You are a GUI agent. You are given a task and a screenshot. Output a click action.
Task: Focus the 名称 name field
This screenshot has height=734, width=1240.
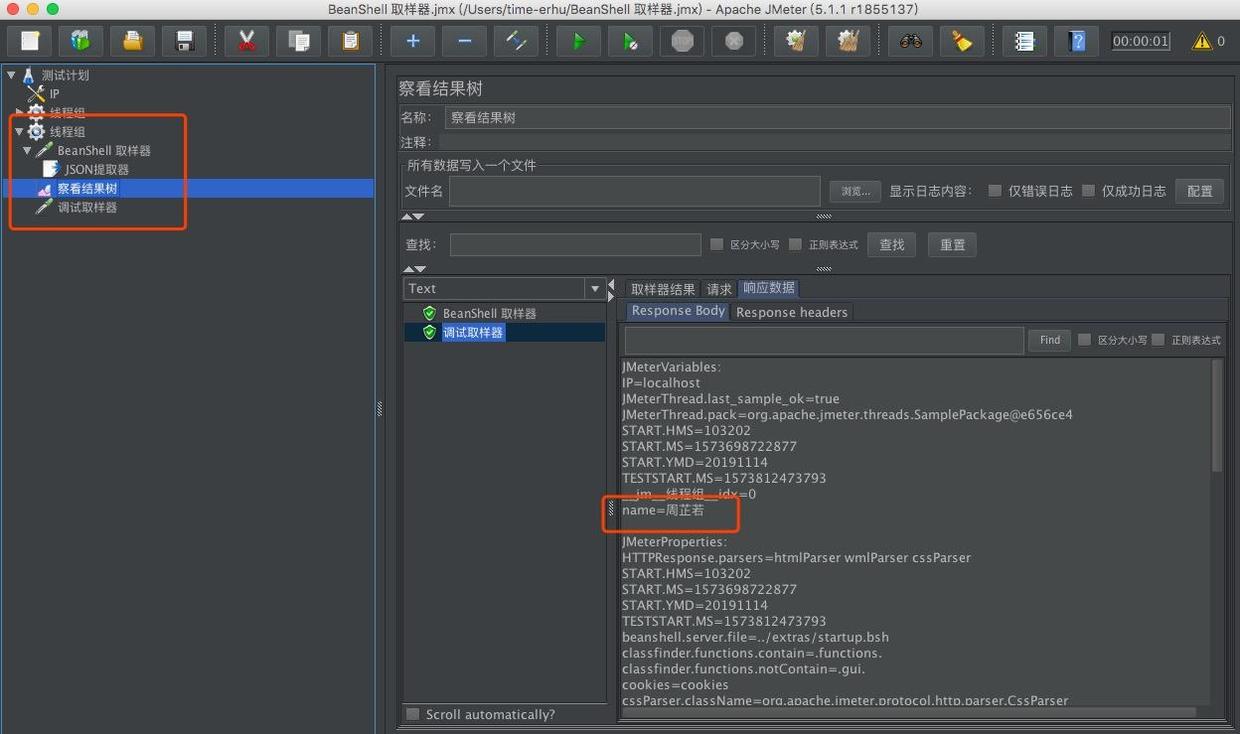point(837,117)
